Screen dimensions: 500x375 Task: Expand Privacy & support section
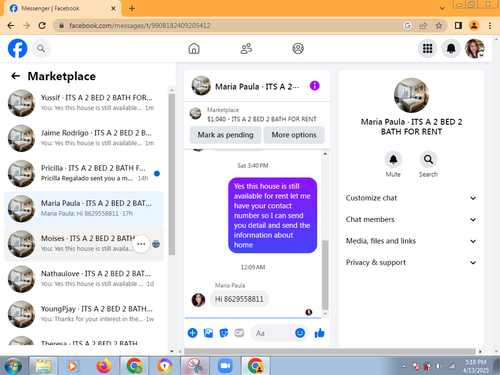point(411,263)
